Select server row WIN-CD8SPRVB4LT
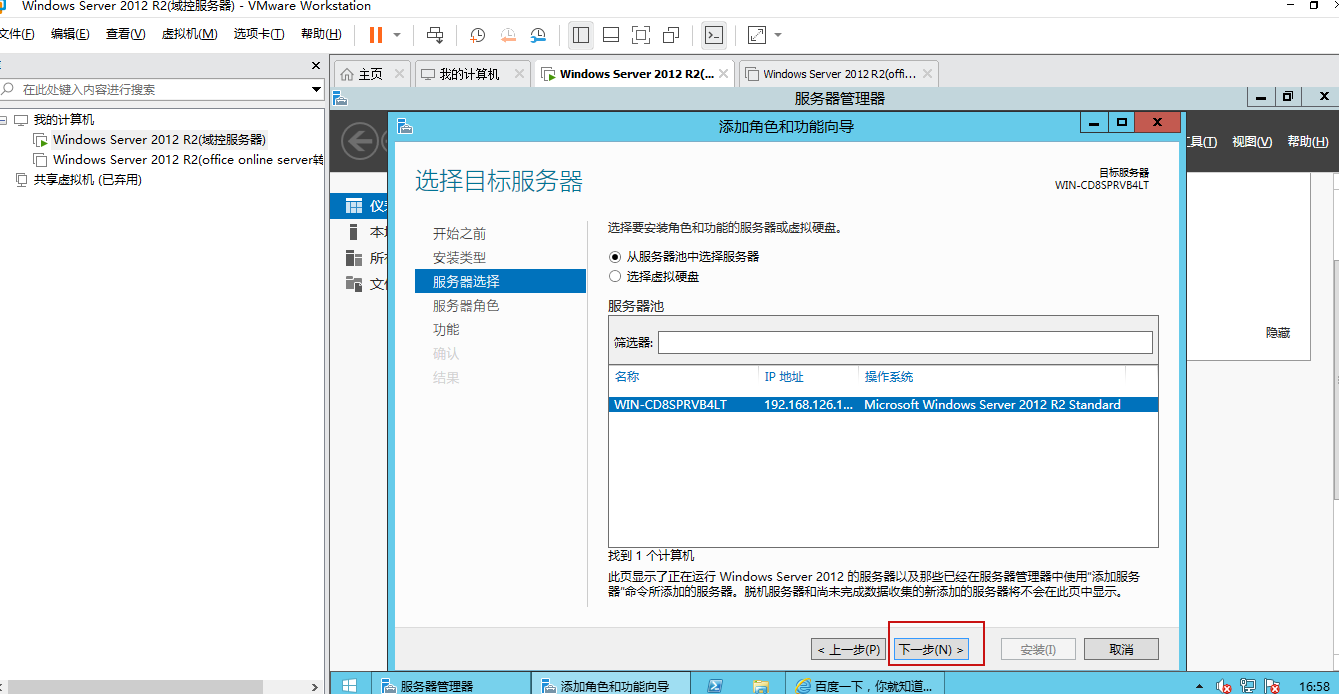This screenshot has width=1339, height=694. 883,405
